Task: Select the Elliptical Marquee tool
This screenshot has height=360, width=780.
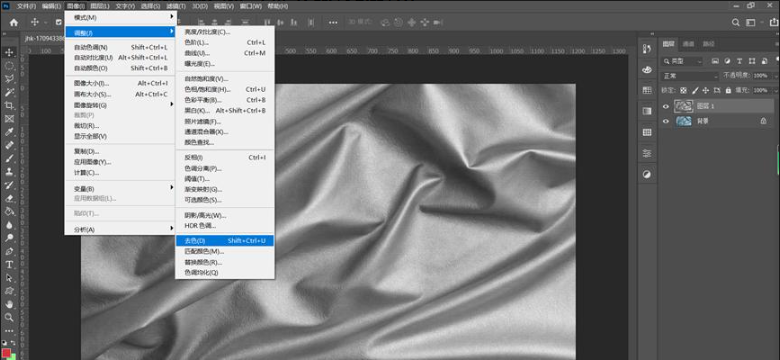Action: pyautogui.click(x=9, y=66)
